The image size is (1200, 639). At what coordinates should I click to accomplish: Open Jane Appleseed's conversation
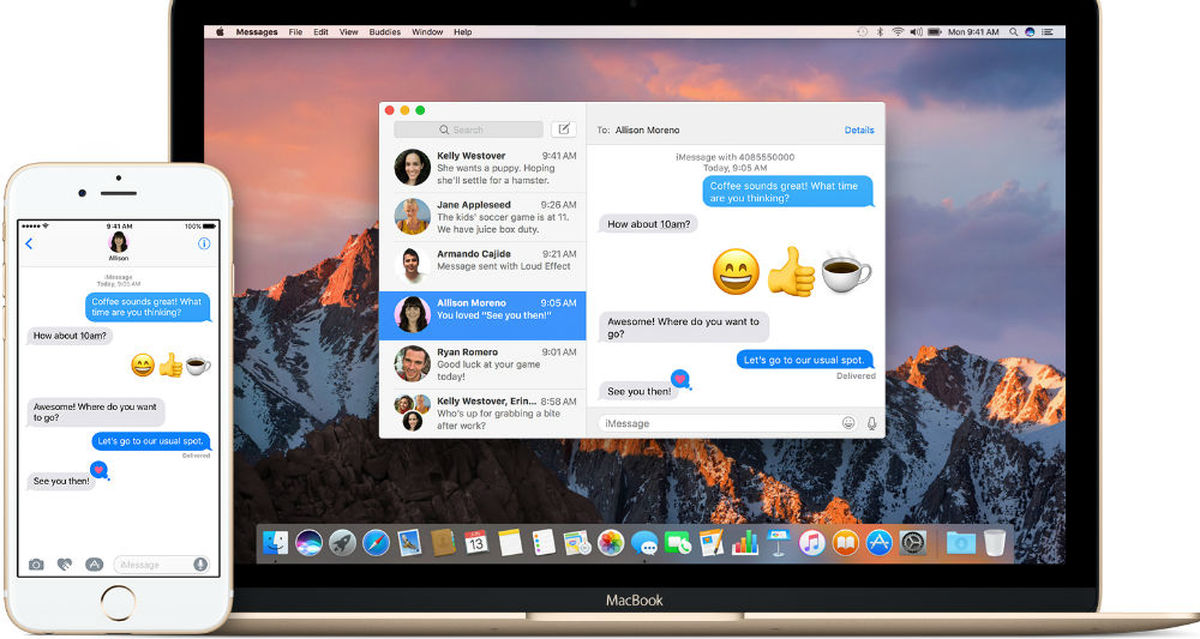[482, 216]
